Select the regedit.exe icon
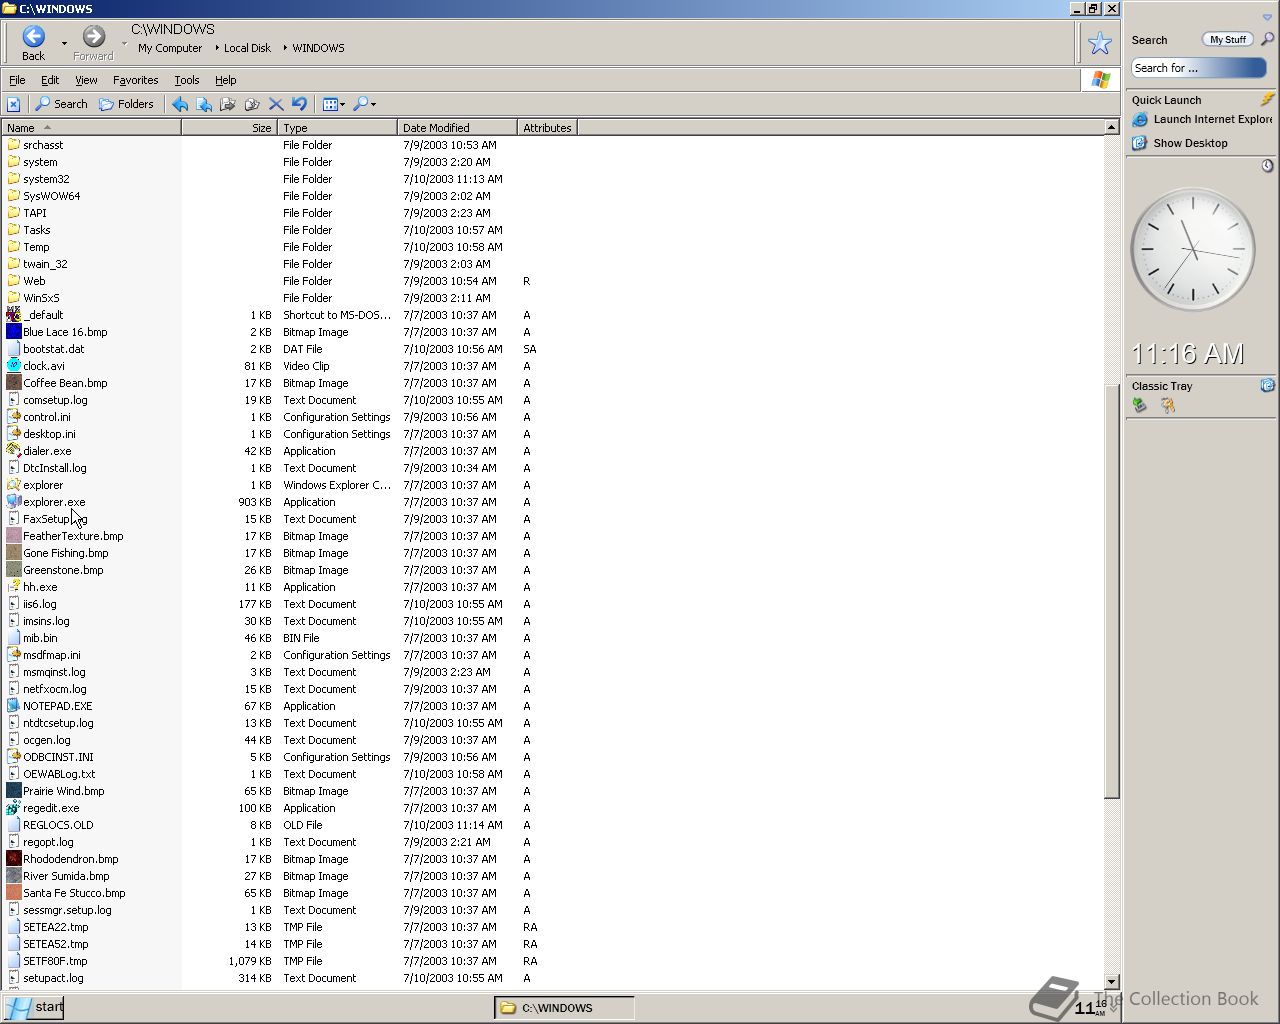This screenshot has height=1024, width=1280. pos(14,808)
